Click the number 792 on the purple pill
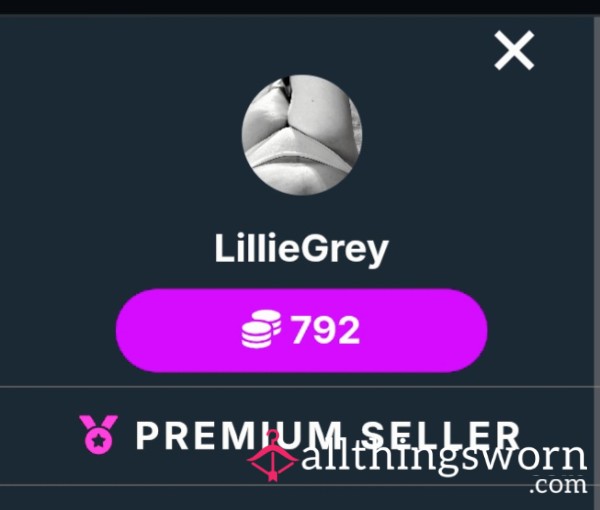This screenshot has width=600, height=510. (x=326, y=330)
